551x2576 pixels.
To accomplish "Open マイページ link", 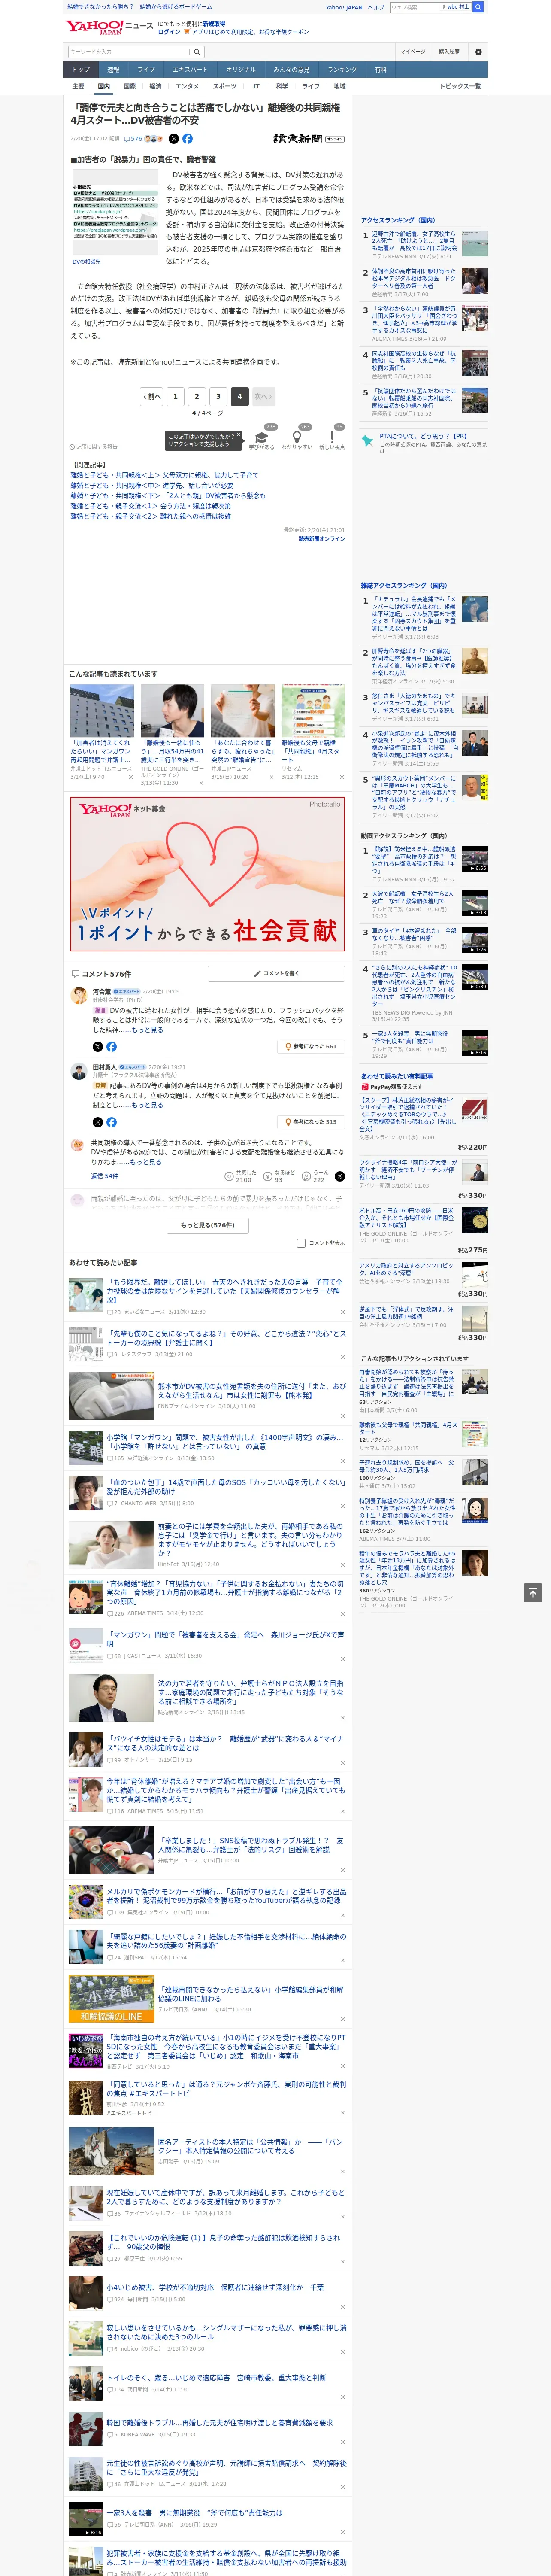I will tap(412, 52).
